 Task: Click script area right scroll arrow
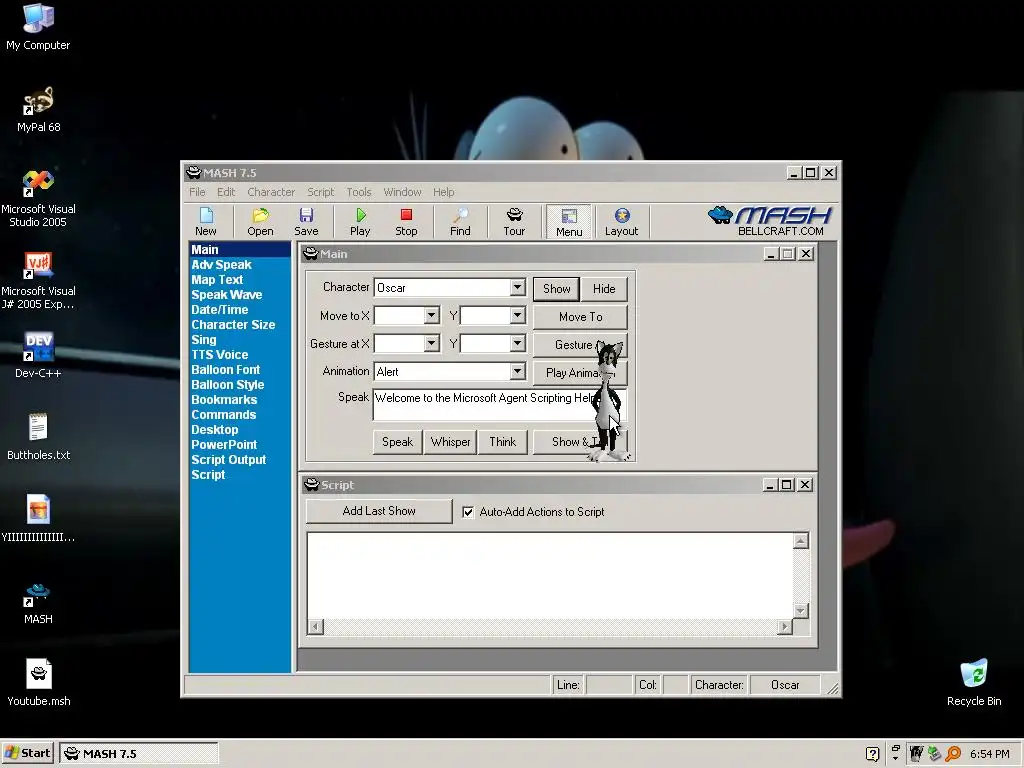click(784, 627)
